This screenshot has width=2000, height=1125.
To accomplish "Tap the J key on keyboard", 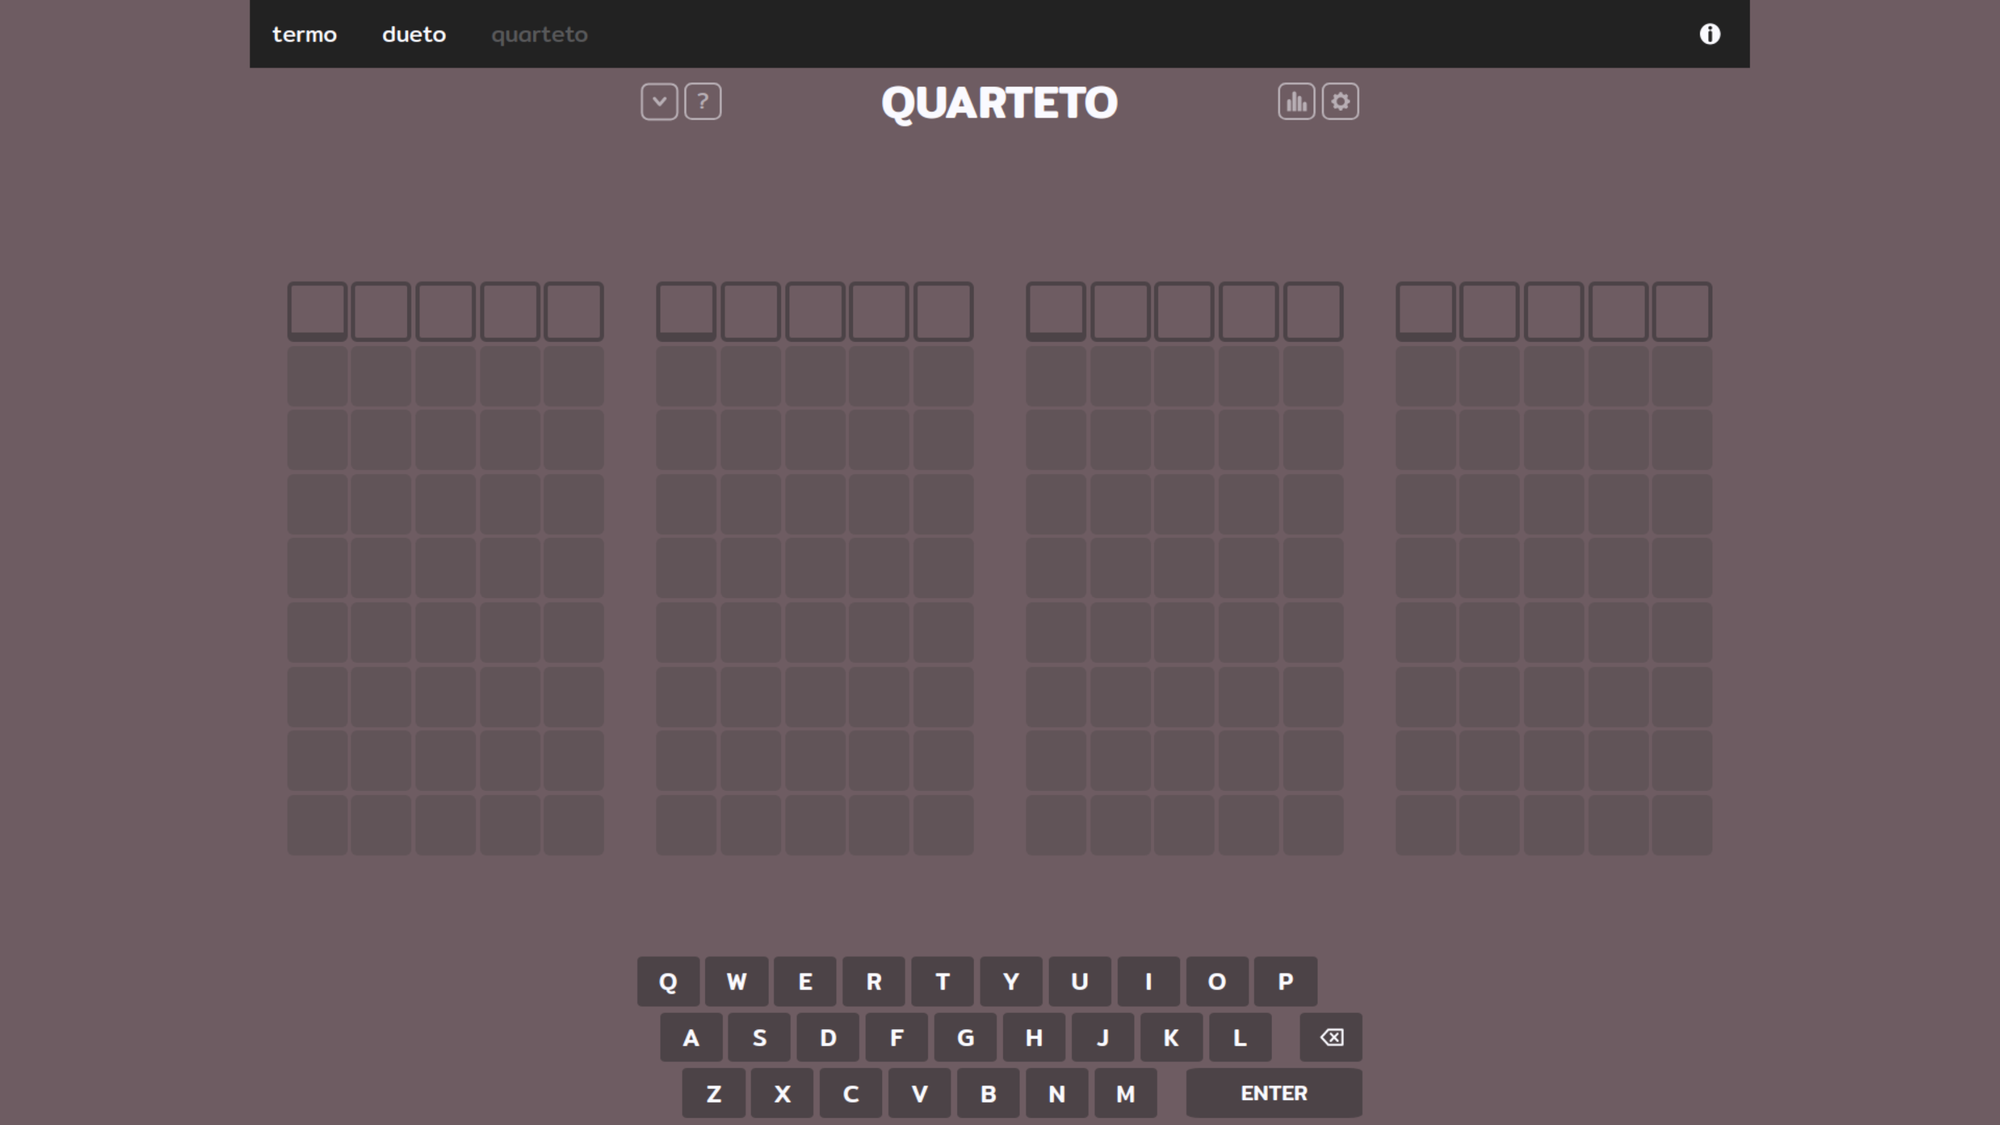I will pyautogui.click(x=1103, y=1037).
